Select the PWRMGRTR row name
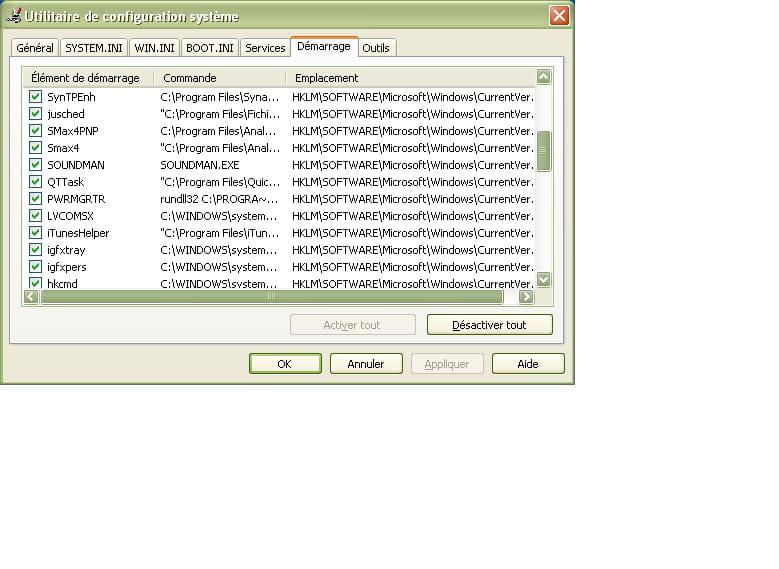This screenshot has width=779, height=569. 76,199
